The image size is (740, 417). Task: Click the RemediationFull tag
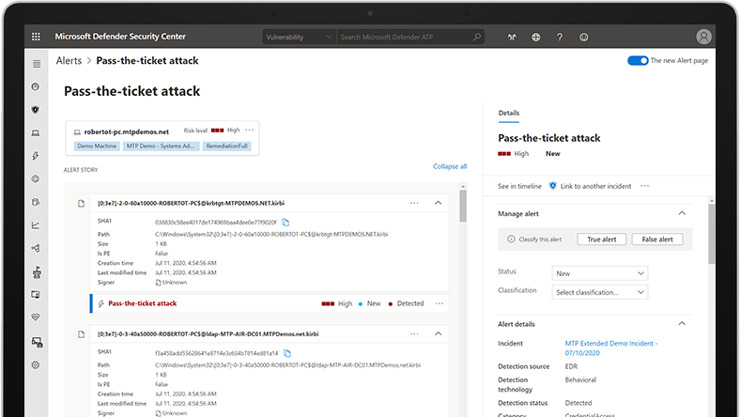coord(227,146)
